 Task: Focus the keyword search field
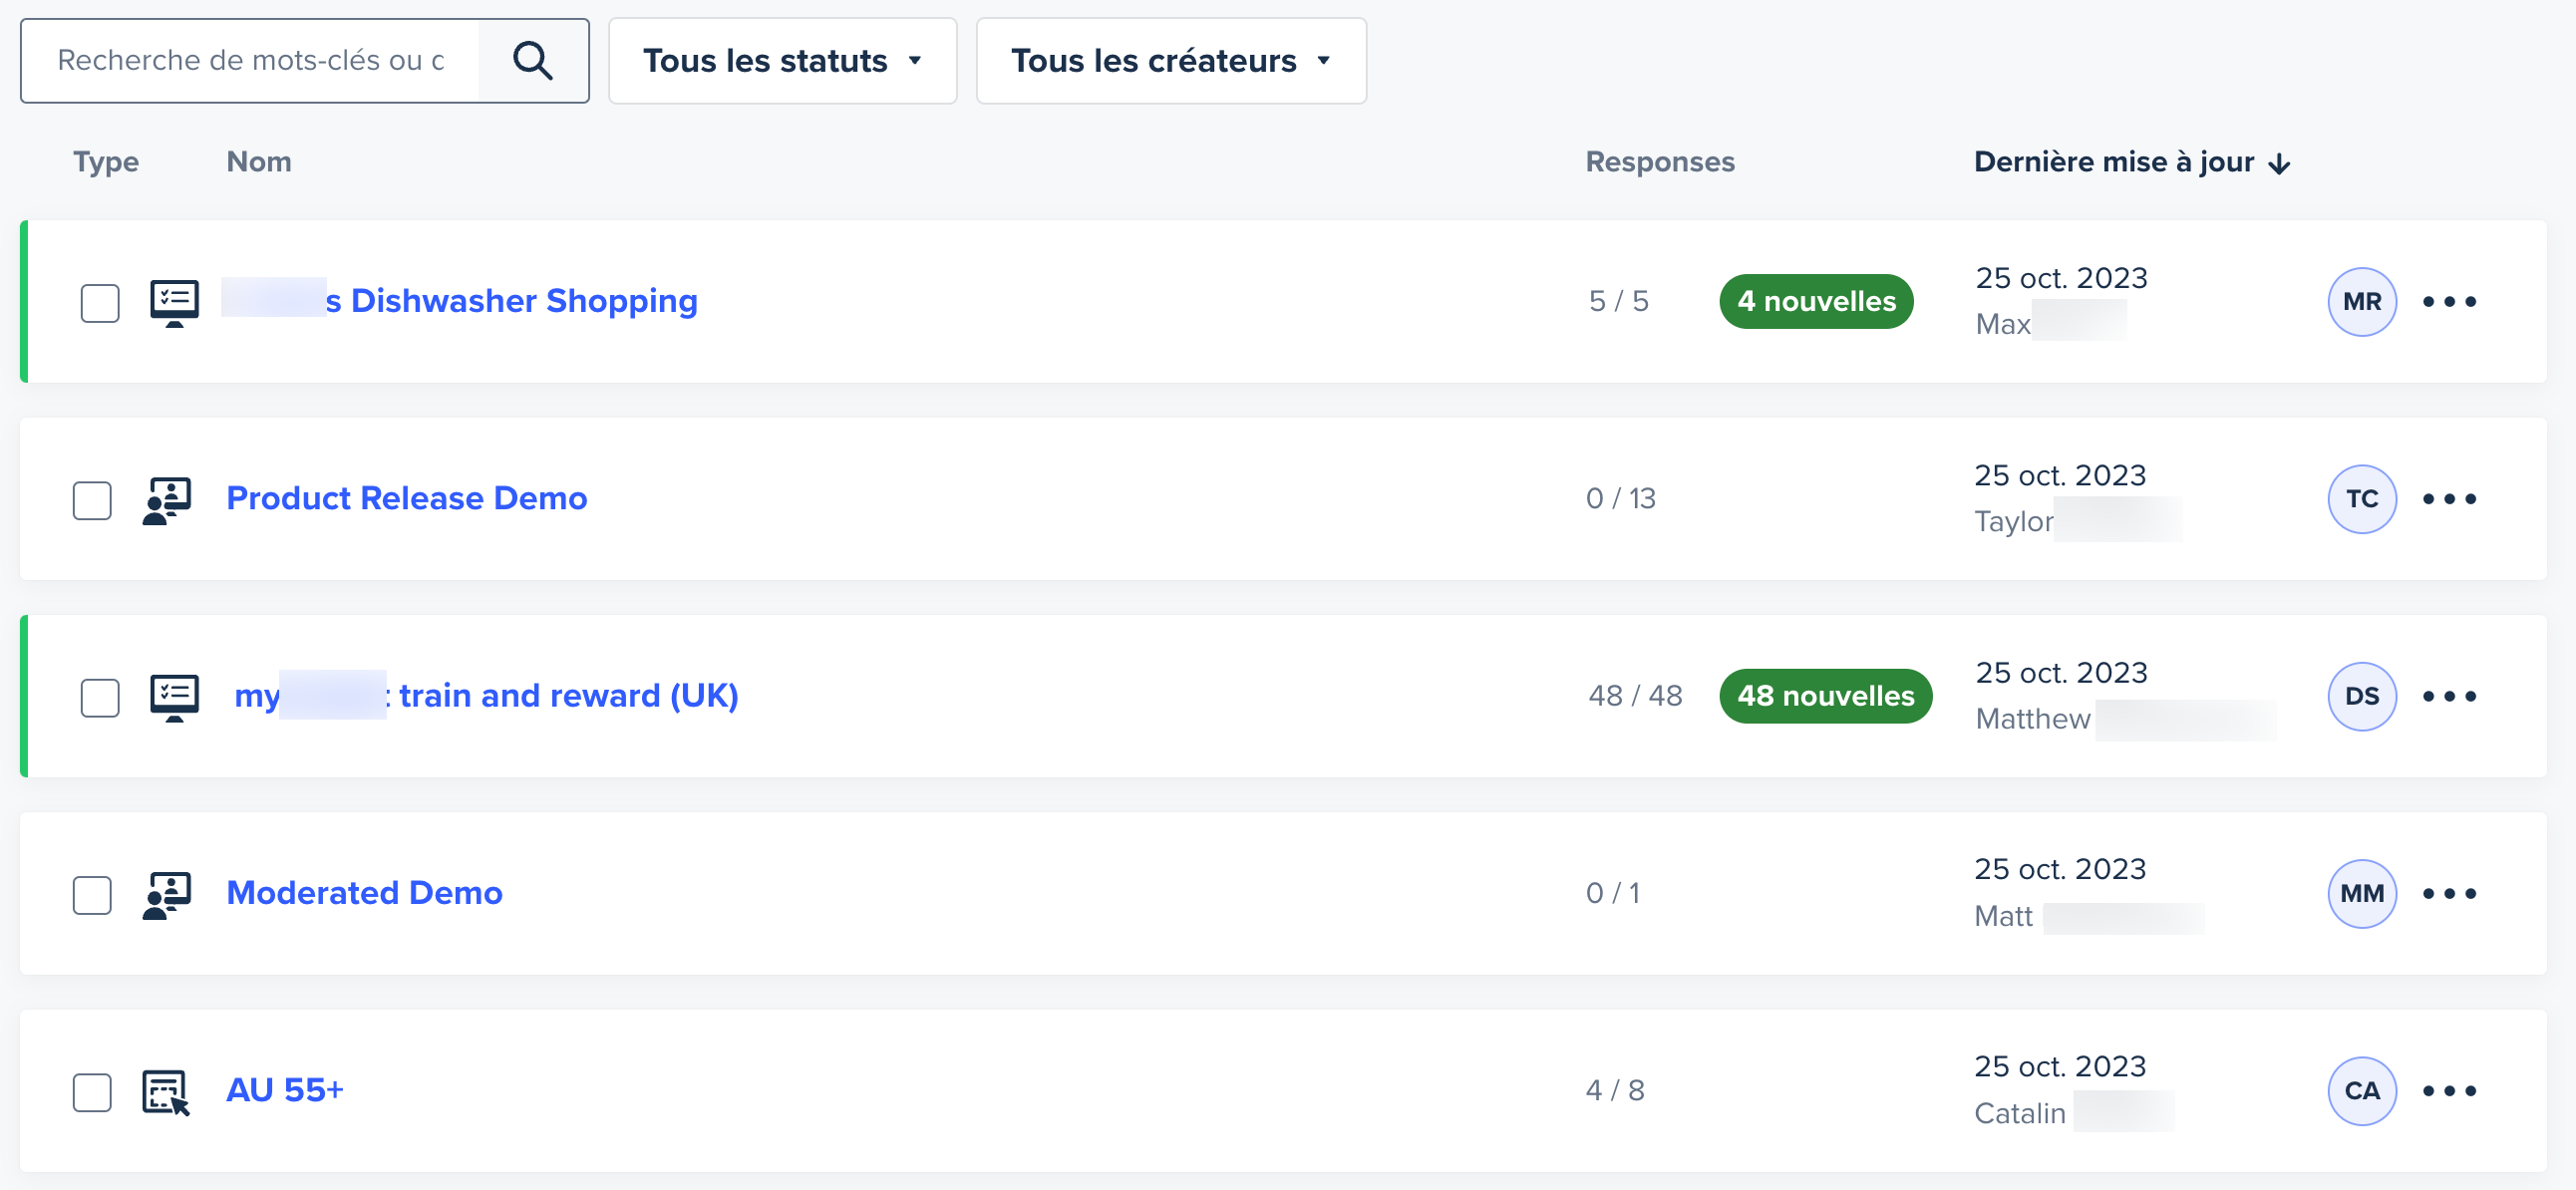251,61
